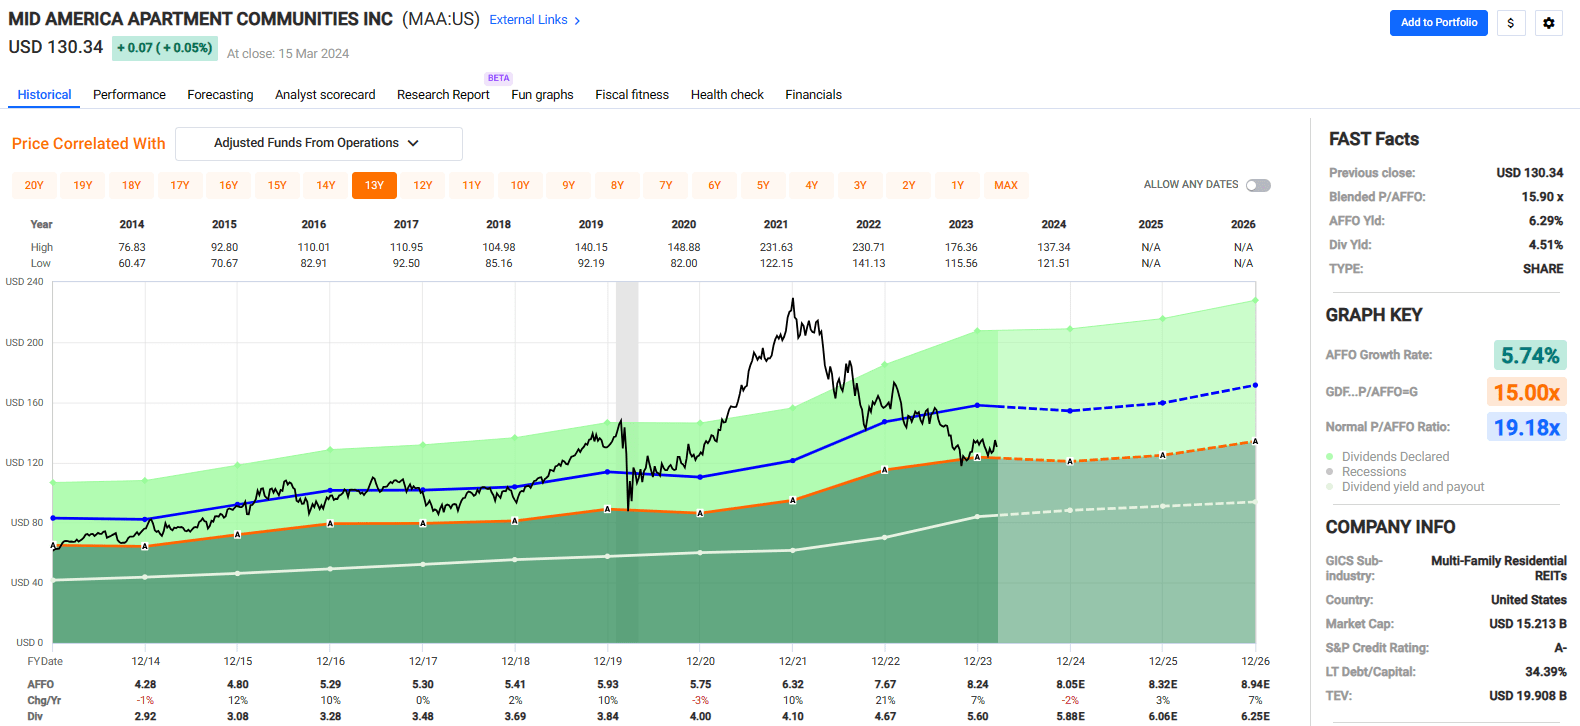Choose the 18Y time range
Viewport: 1580px width, 726px height.
pyautogui.click(x=131, y=185)
